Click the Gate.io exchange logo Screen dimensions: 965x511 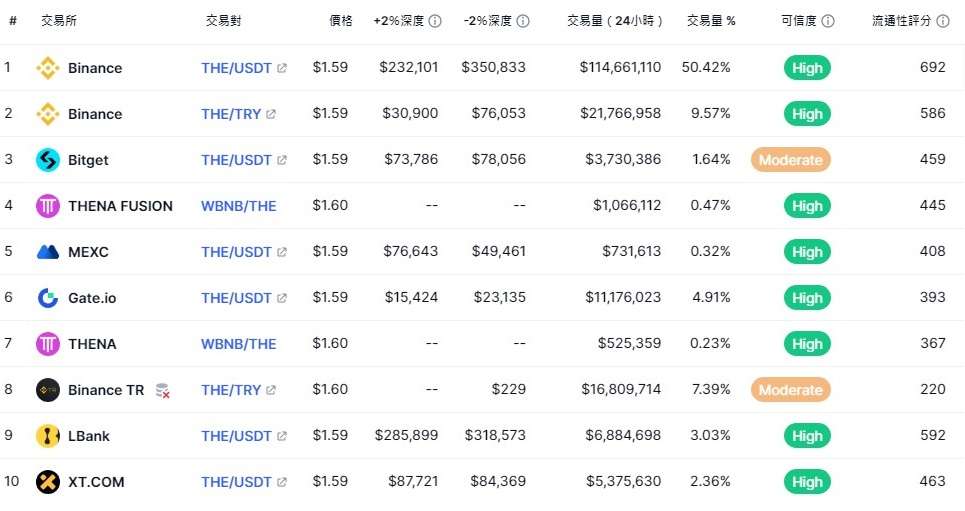tap(48, 298)
